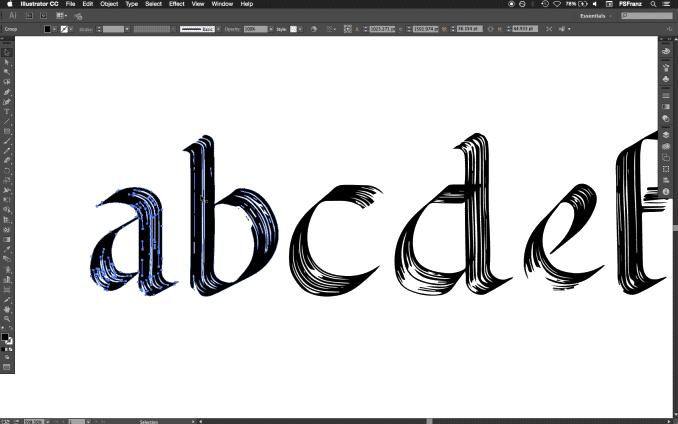Select the Selection tool arrow
Screen dimensions: 678x424
[x=6, y=53]
